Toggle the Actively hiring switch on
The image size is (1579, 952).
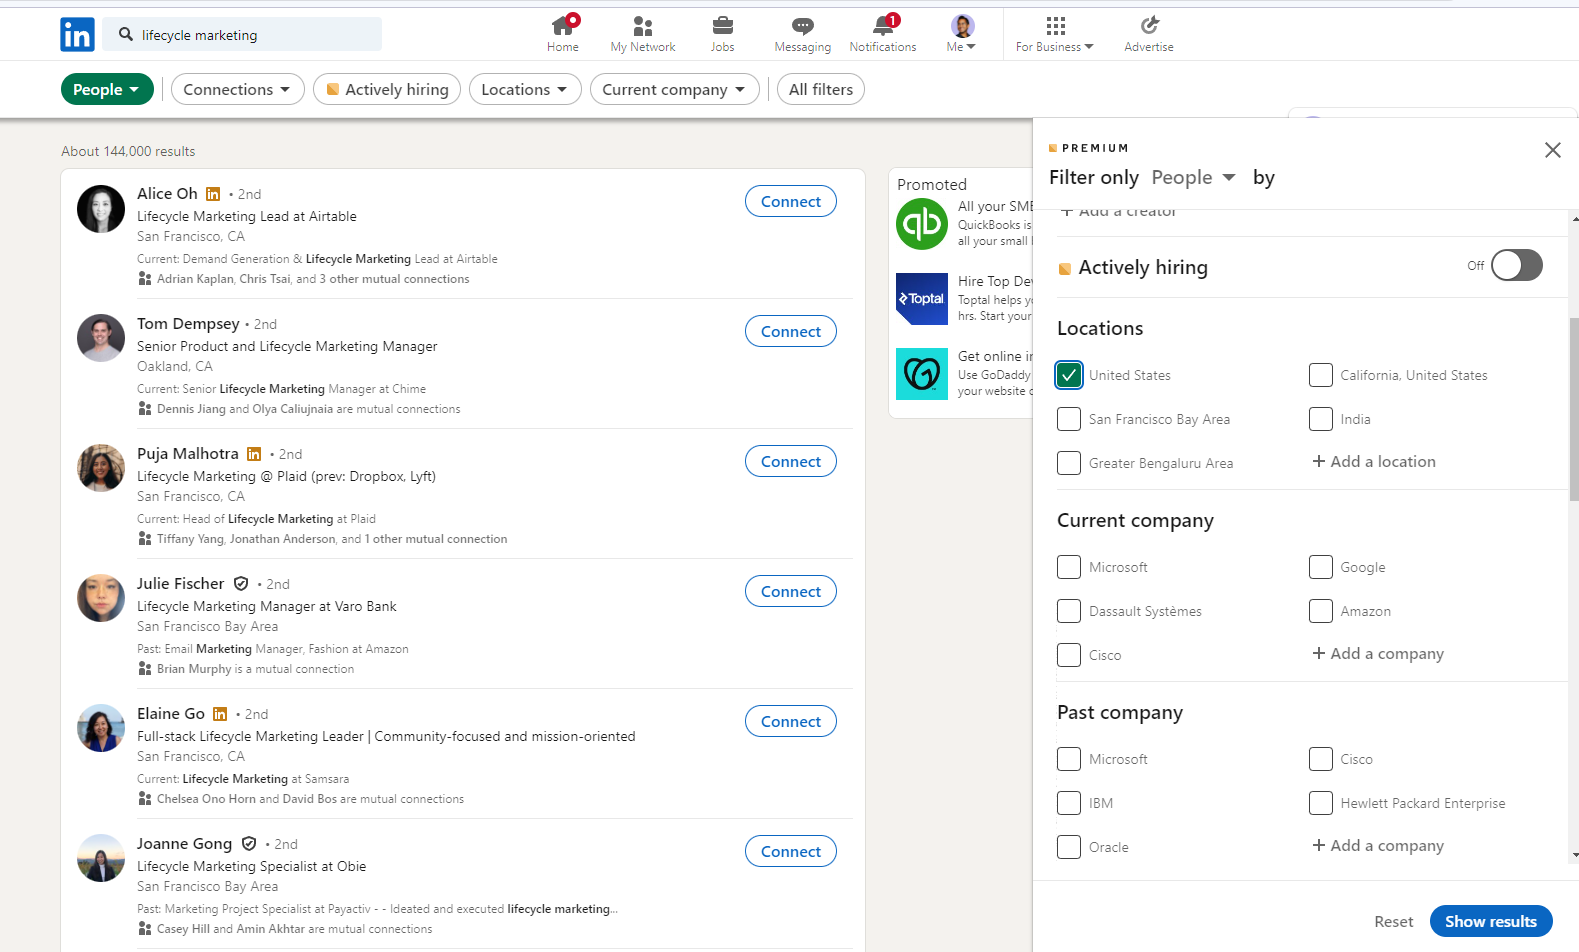[x=1516, y=265]
